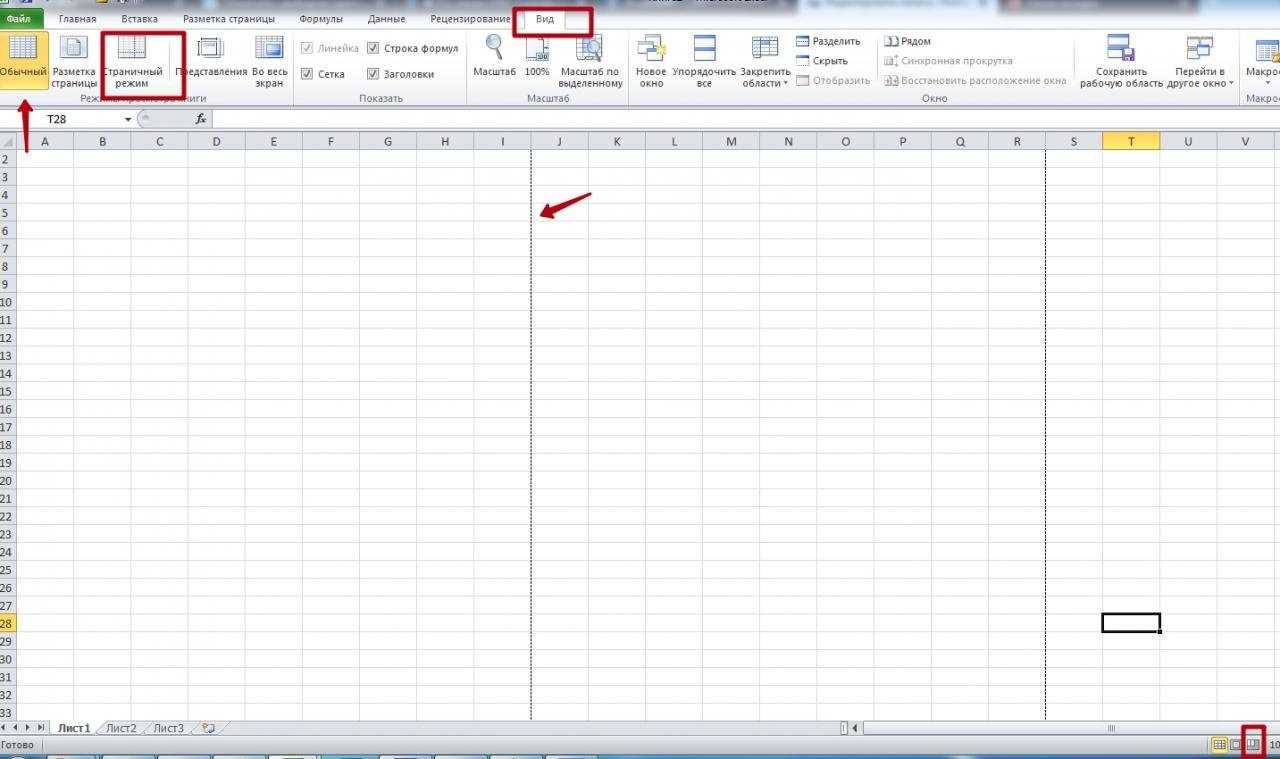The width and height of the screenshot is (1280, 759).
Task: Open the Файл tab
Action: click(18, 19)
